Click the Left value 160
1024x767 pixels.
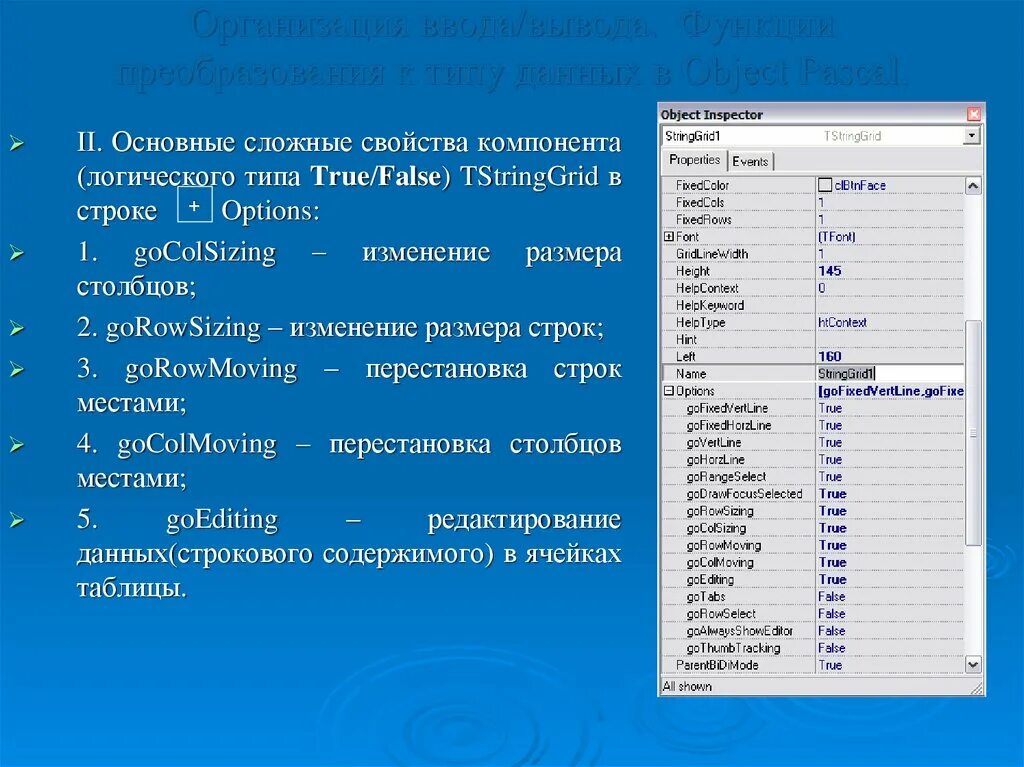[x=829, y=356]
